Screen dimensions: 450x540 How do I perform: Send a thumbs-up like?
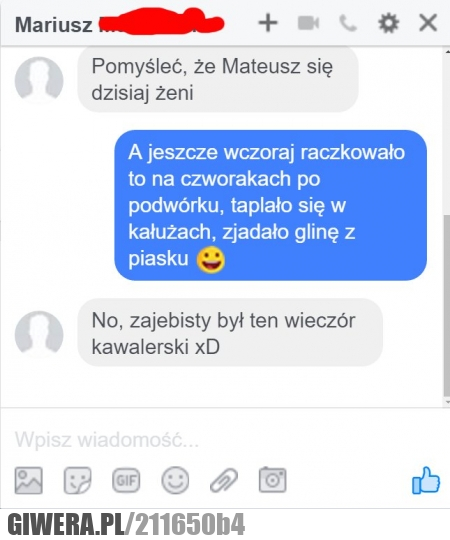tap(426, 480)
